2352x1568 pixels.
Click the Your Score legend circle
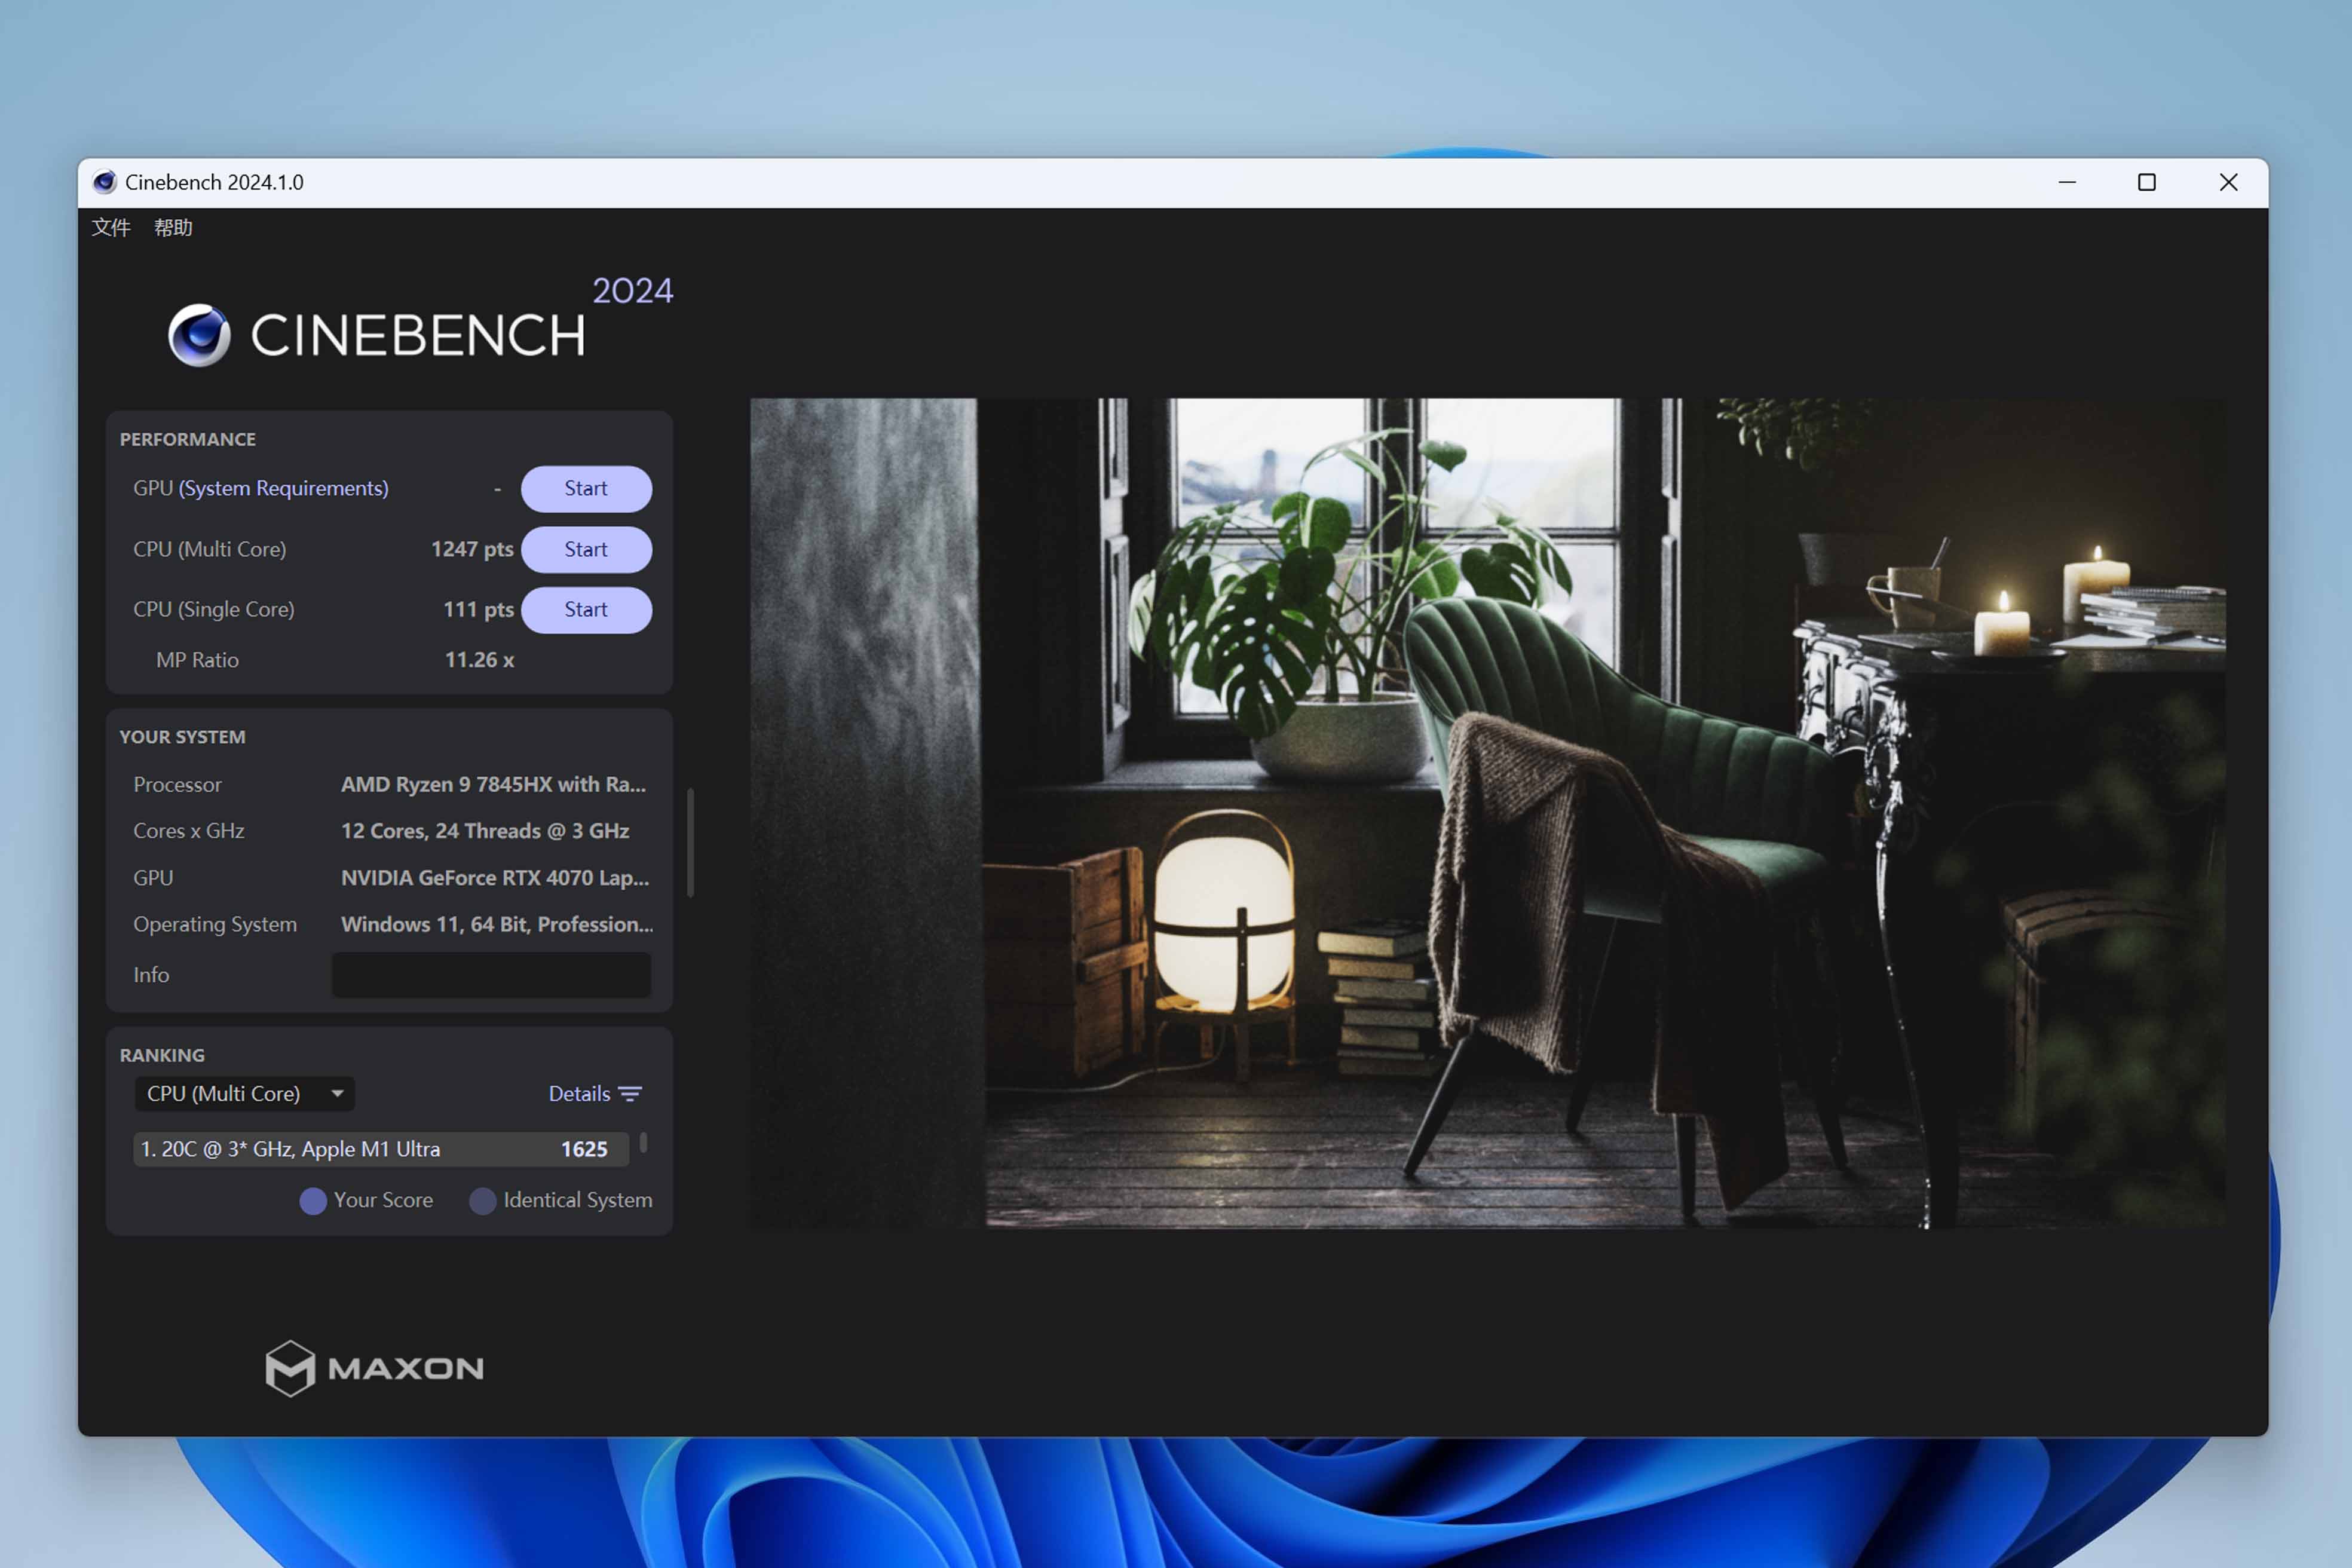pyautogui.click(x=313, y=1201)
